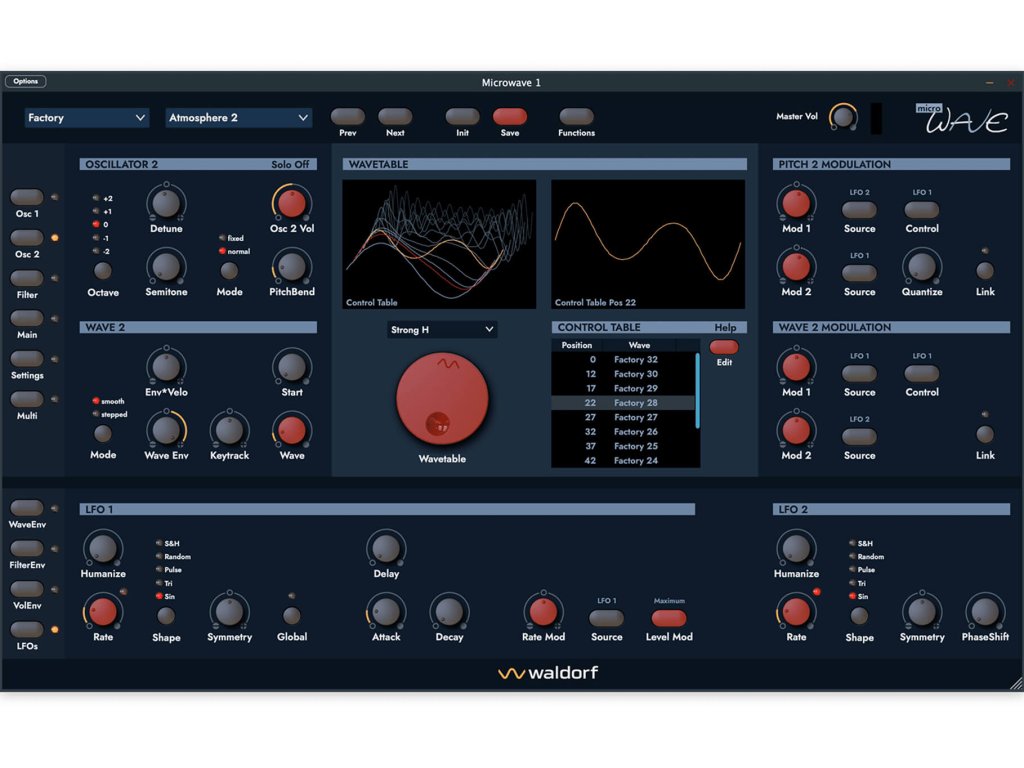
Task: Open the Factory bank dropdown
Action: (x=86, y=118)
